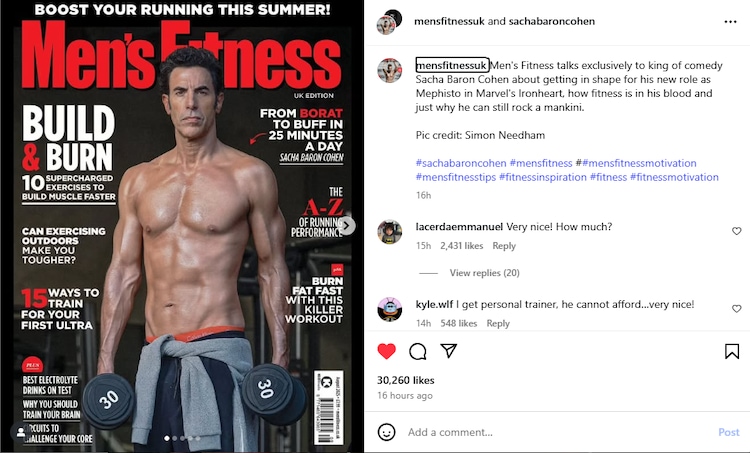Expand View replies (20)
The height and width of the screenshot is (453, 750).
coord(485,273)
